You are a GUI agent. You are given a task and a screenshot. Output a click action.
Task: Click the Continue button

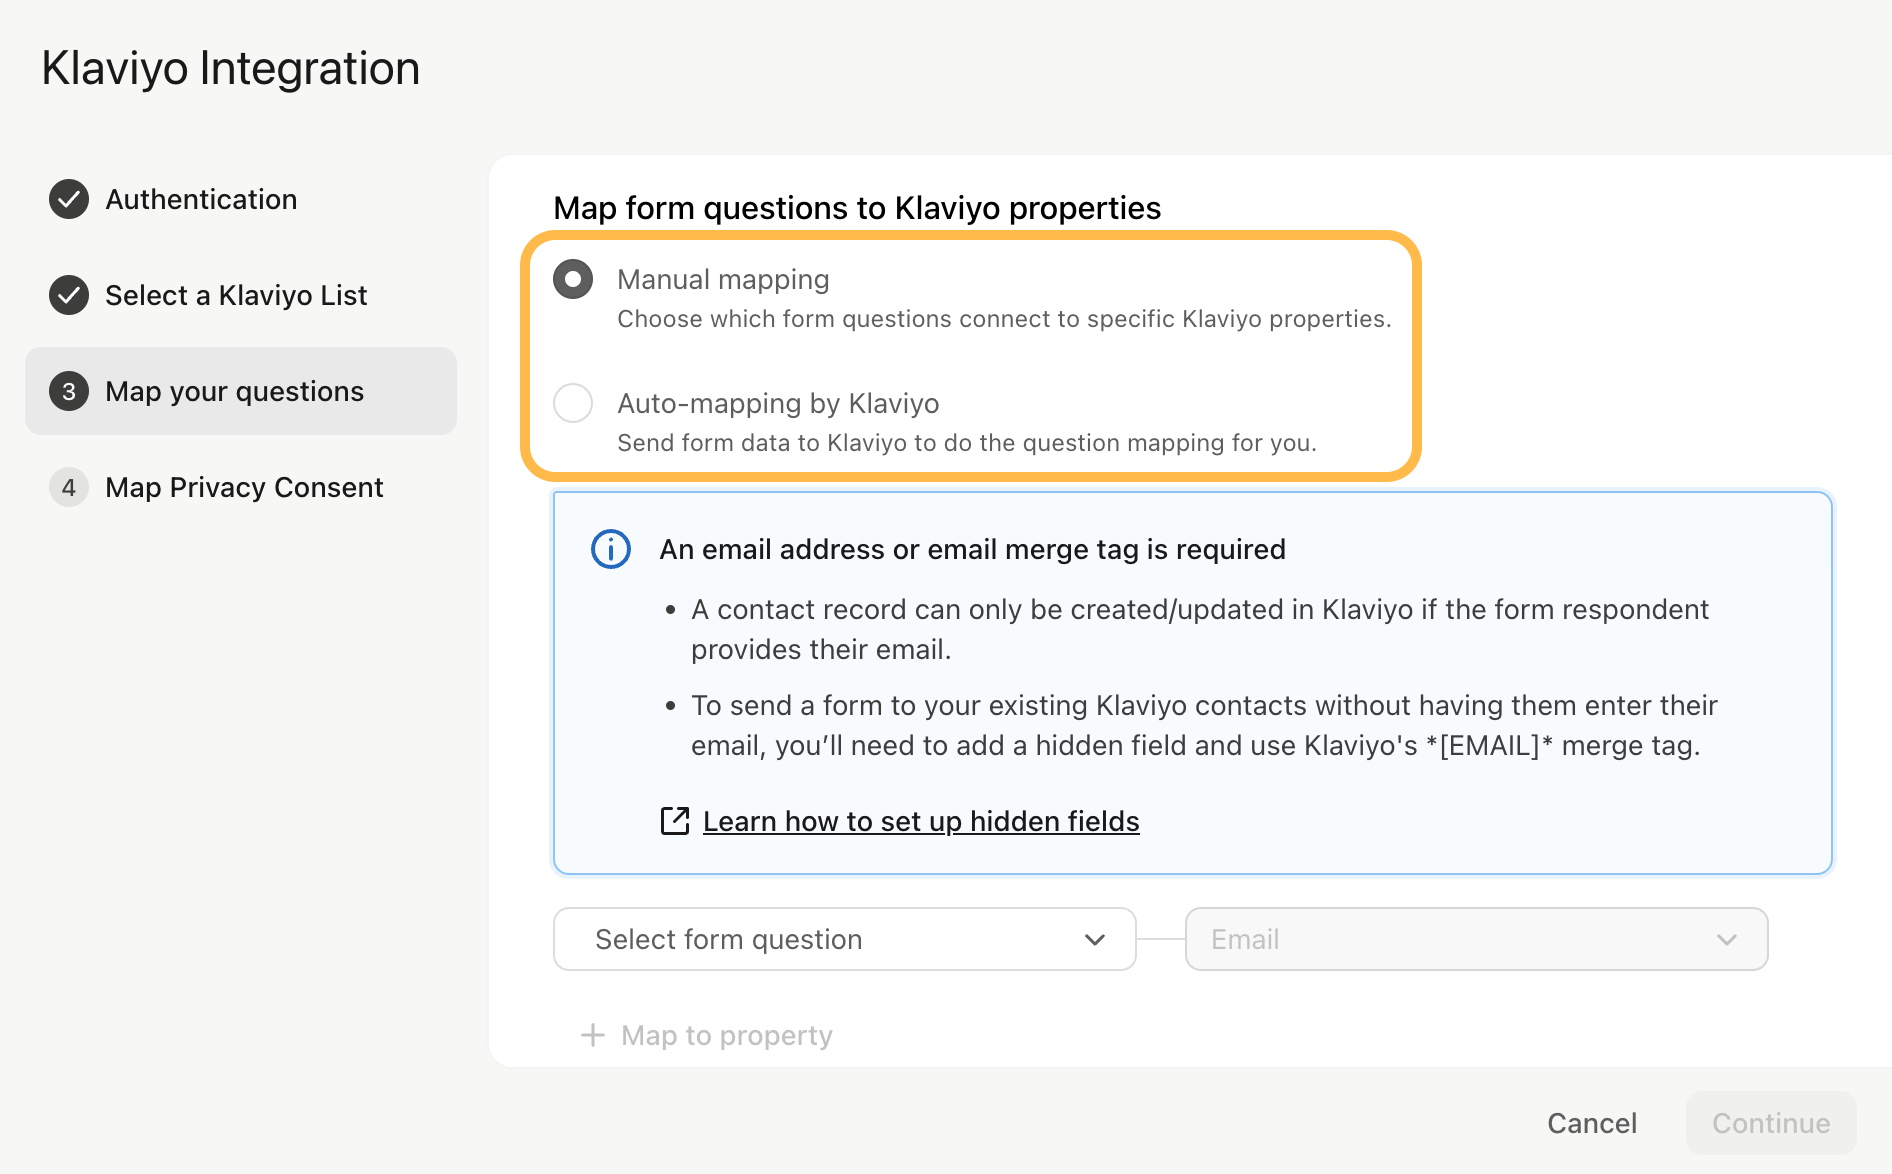point(1771,1123)
